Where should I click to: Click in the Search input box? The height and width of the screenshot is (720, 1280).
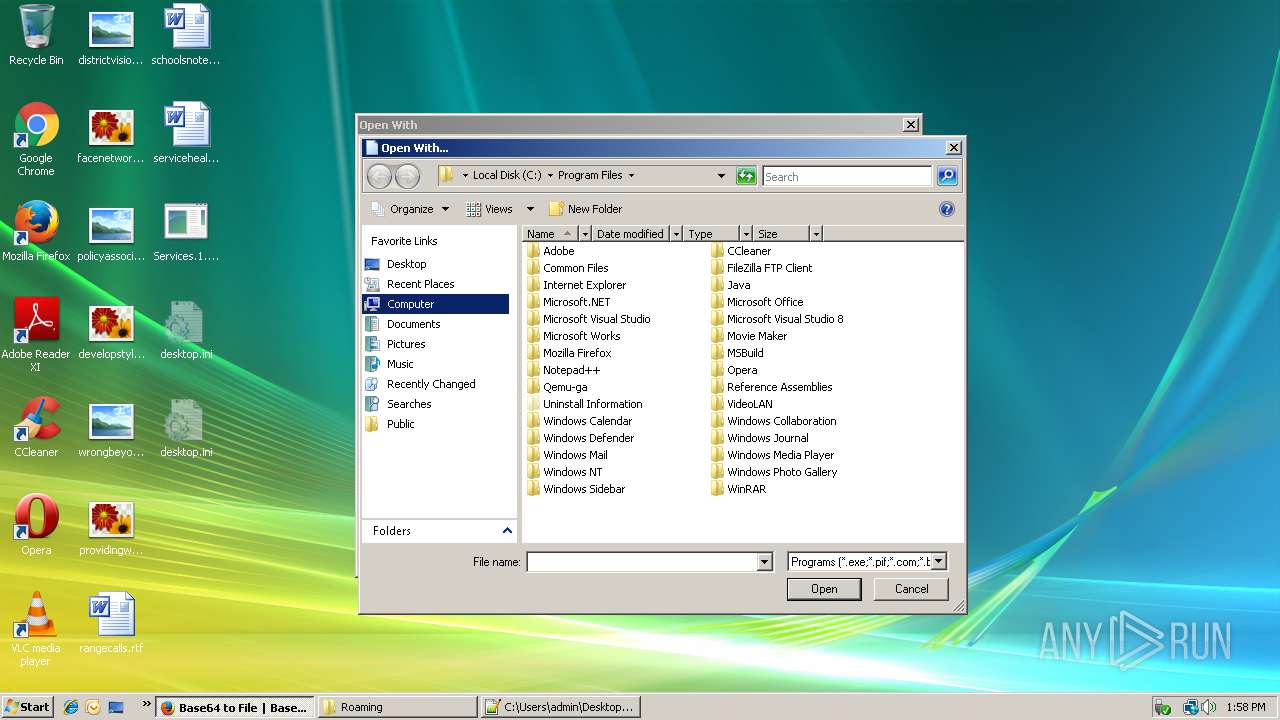click(x=847, y=176)
